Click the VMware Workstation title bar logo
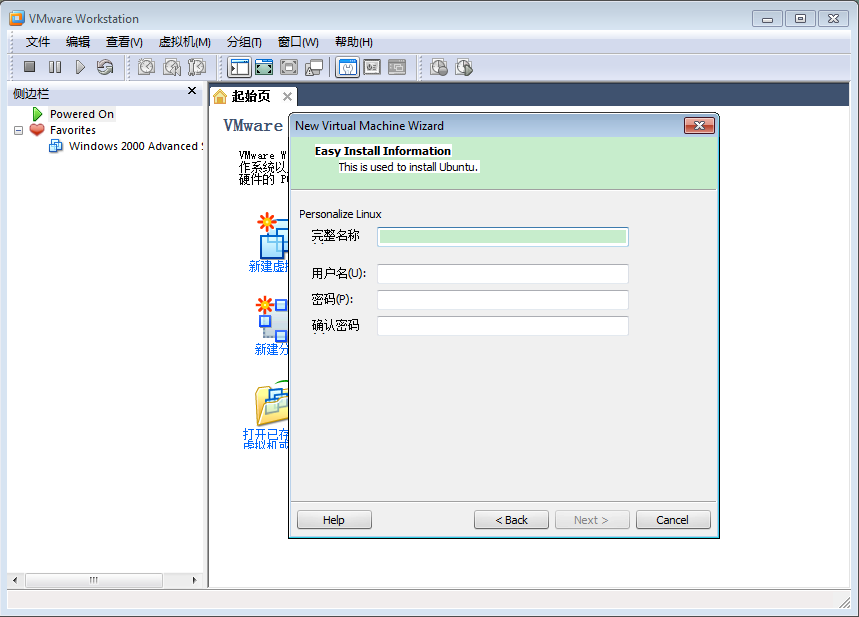The image size is (859, 617). (x=17, y=18)
